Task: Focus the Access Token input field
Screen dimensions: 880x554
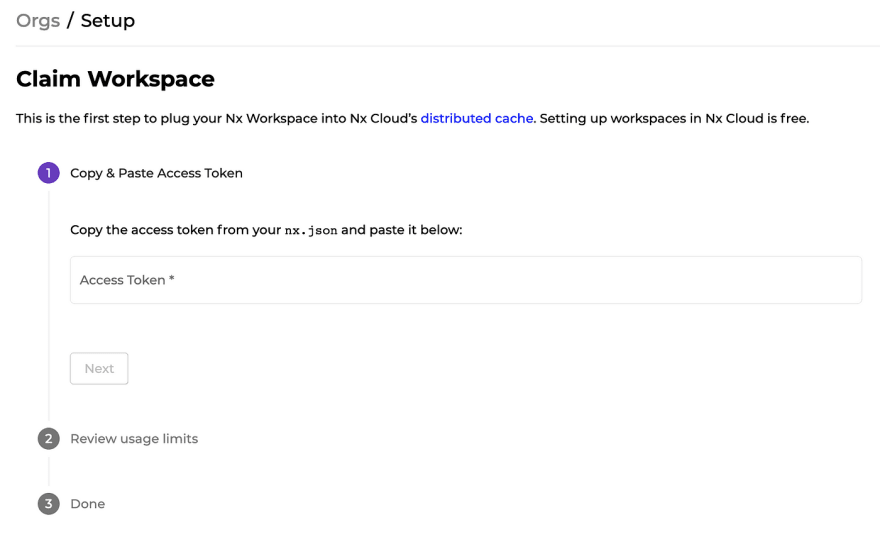Action: click(466, 280)
